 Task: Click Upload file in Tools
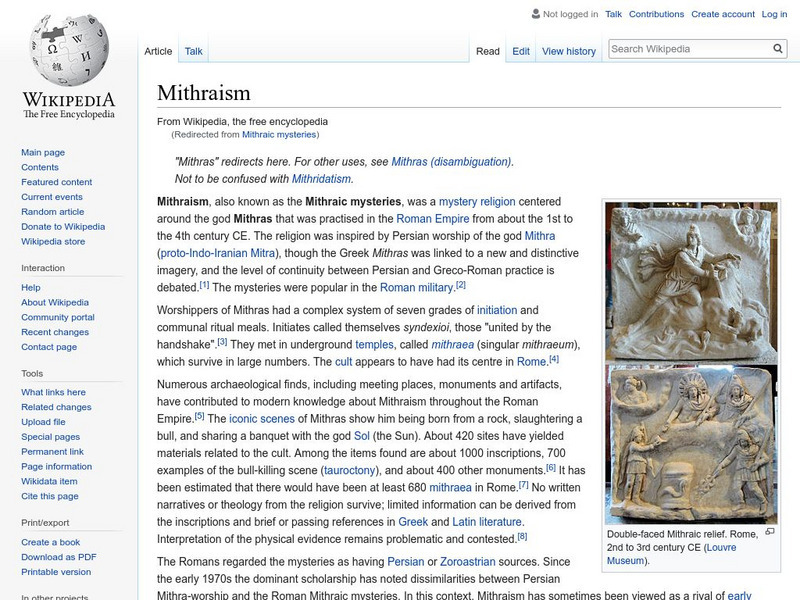click(43, 421)
